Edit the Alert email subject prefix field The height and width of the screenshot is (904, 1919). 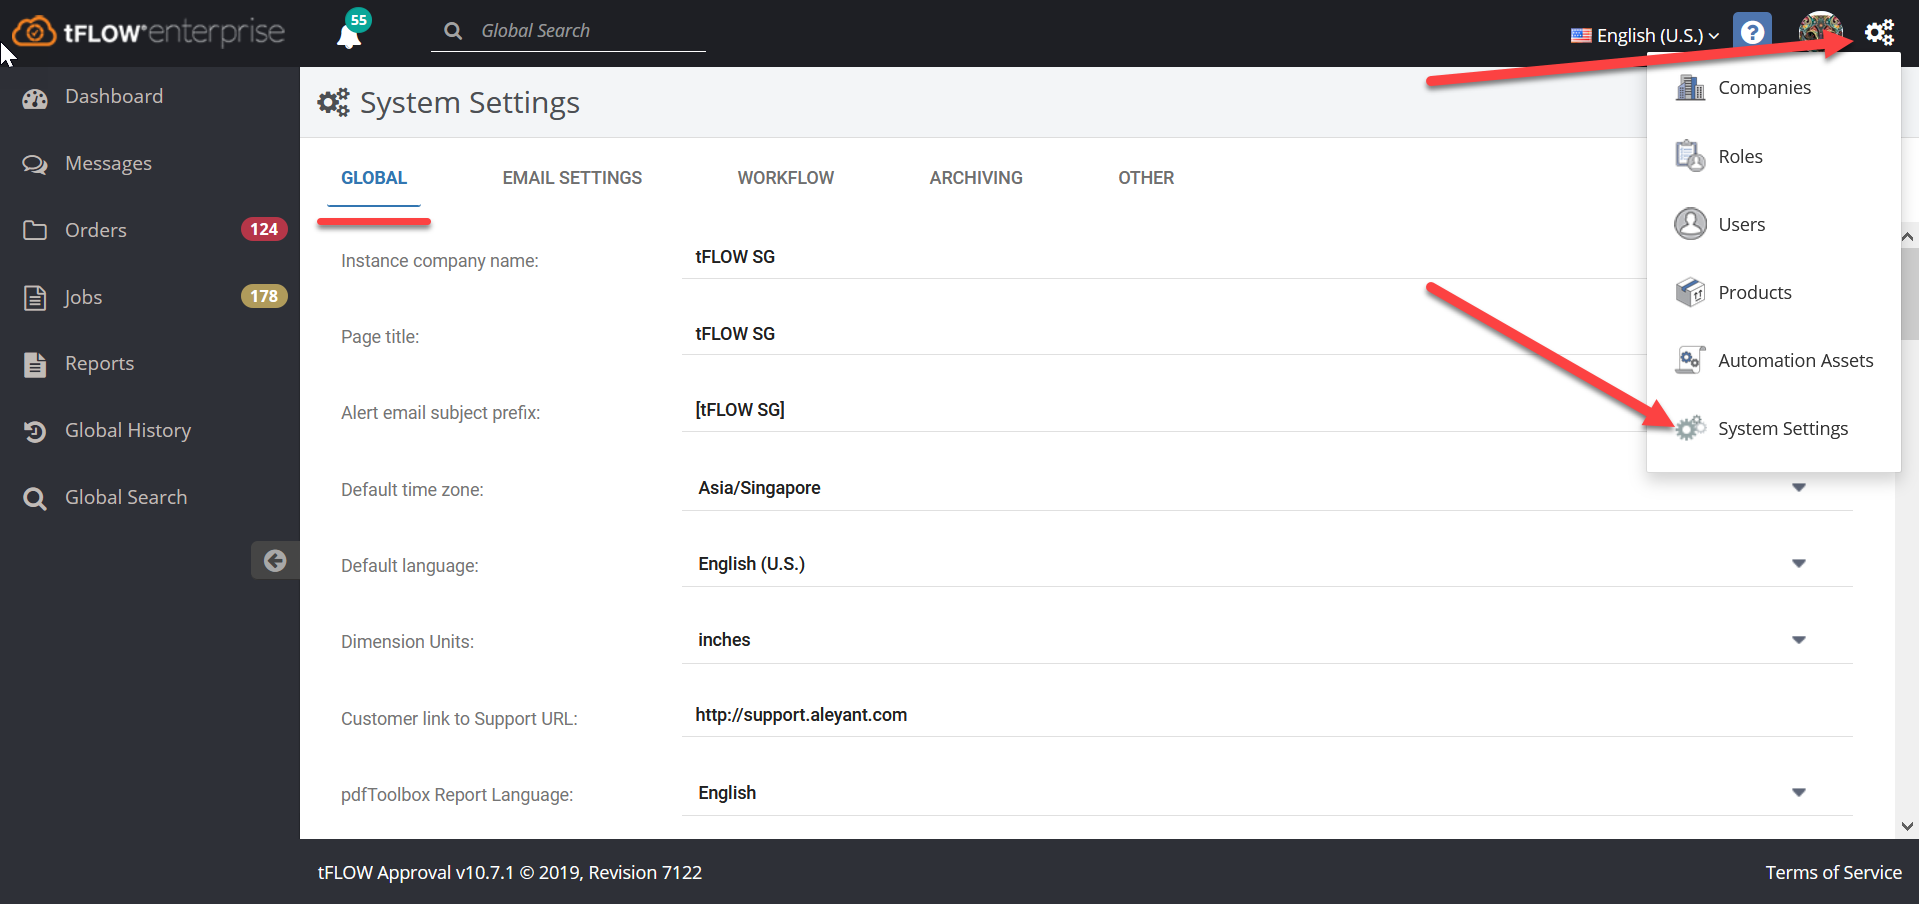pyautogui.click(x=1163, y=410)
